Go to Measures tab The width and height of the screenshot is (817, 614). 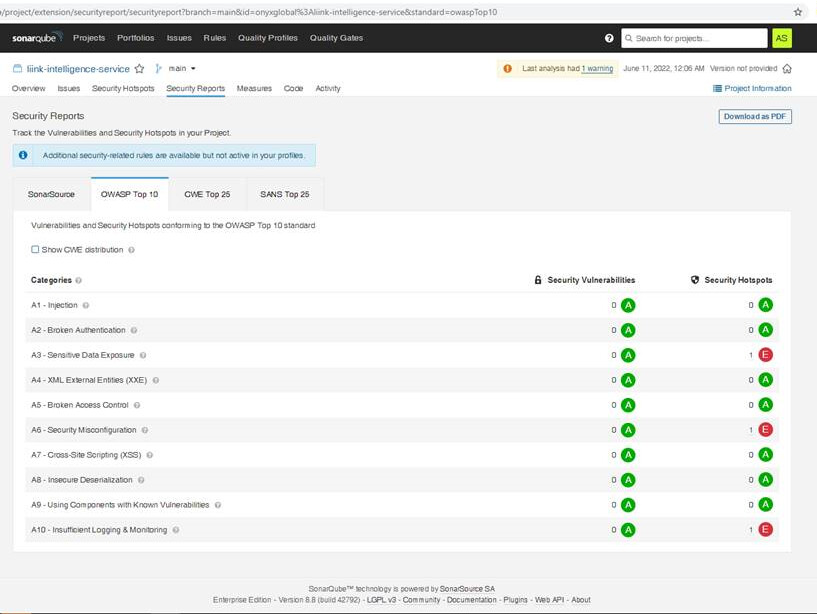254,89
